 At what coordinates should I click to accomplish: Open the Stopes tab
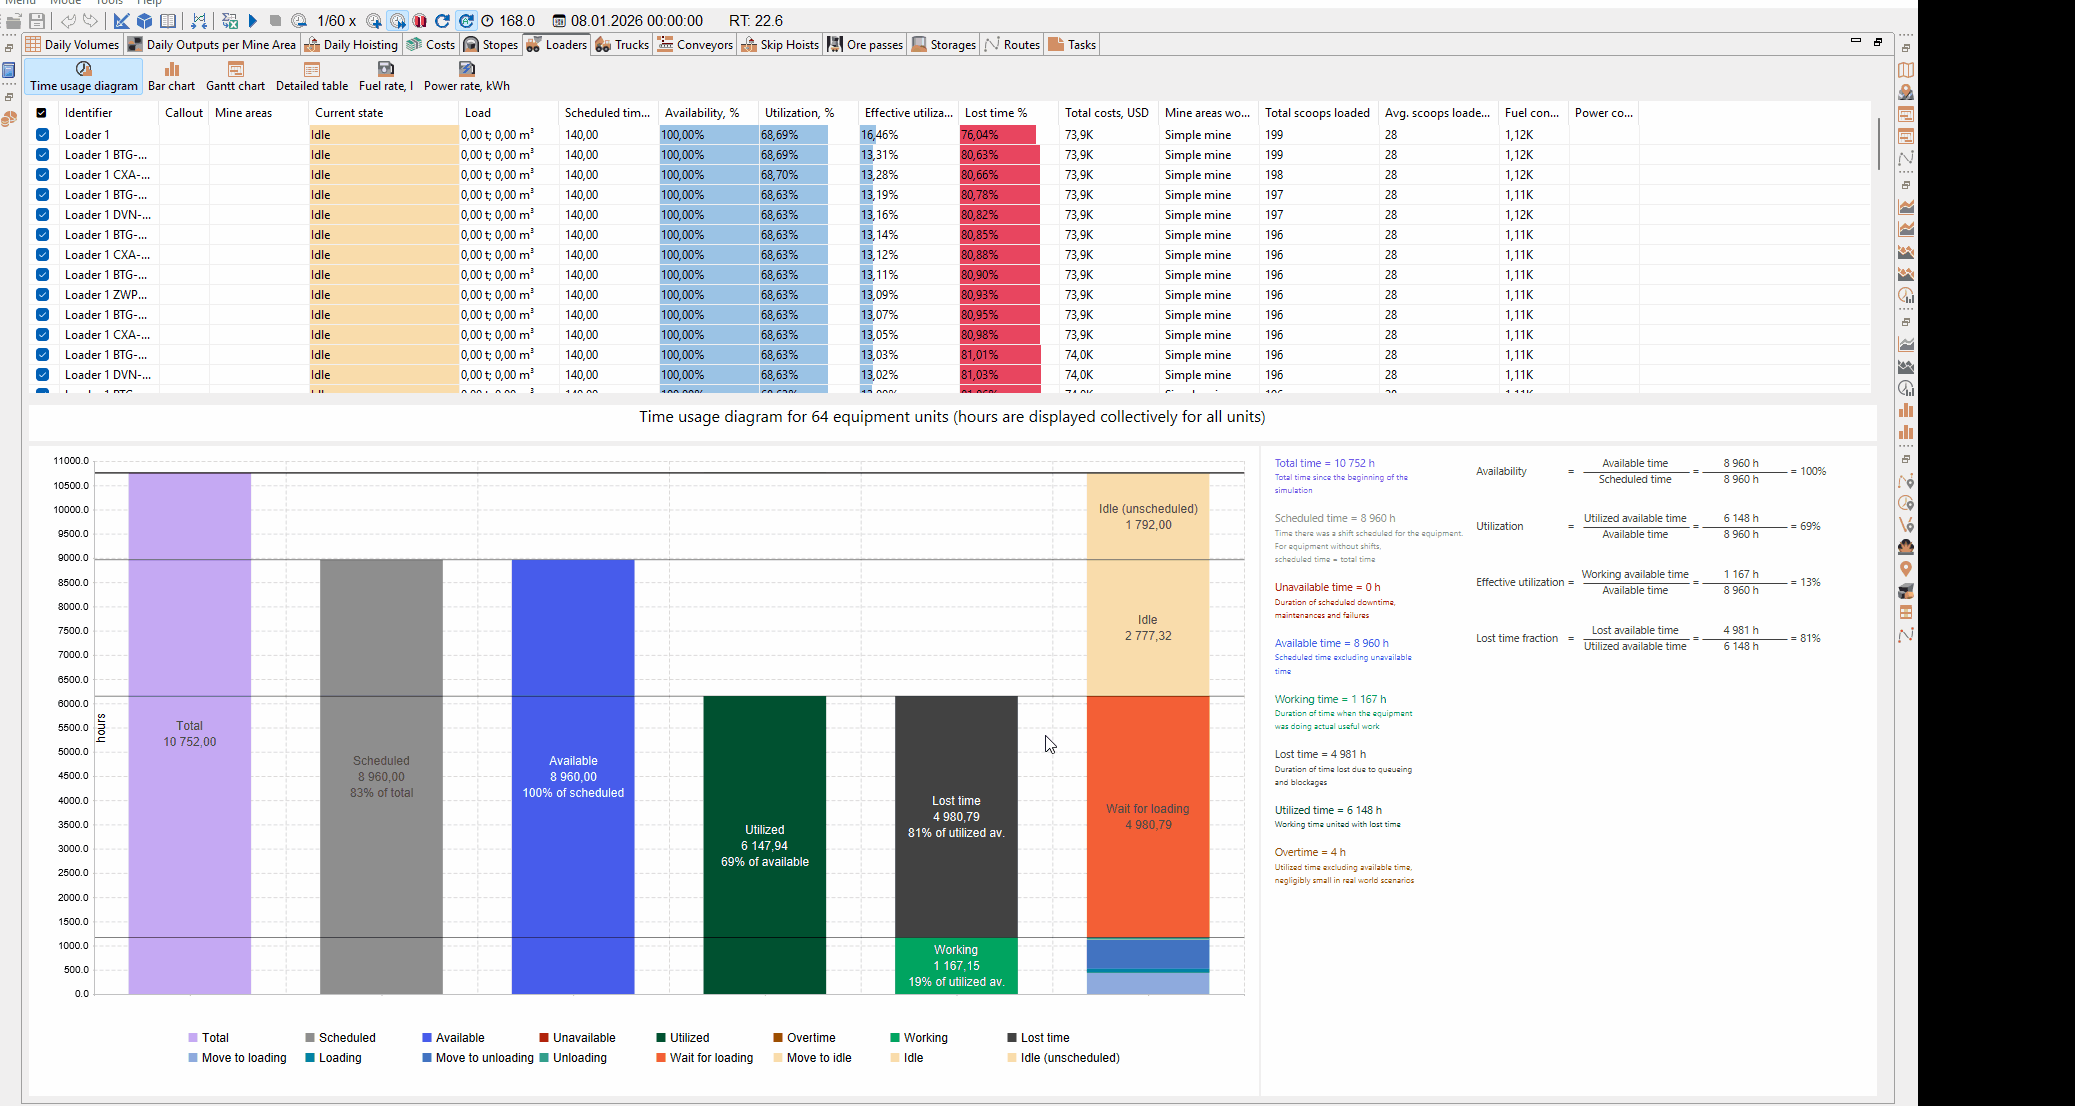(x=491, y=45)
